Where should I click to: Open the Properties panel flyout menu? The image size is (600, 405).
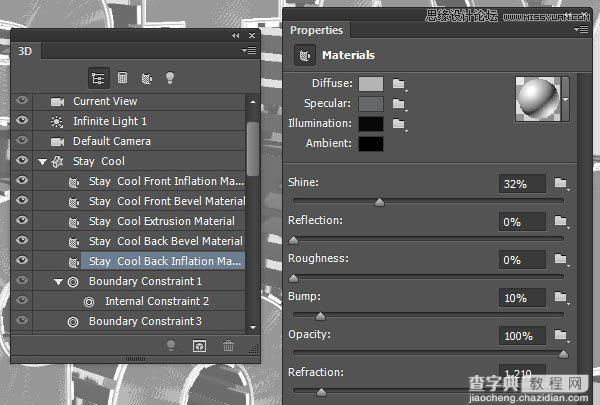point(581,29)
